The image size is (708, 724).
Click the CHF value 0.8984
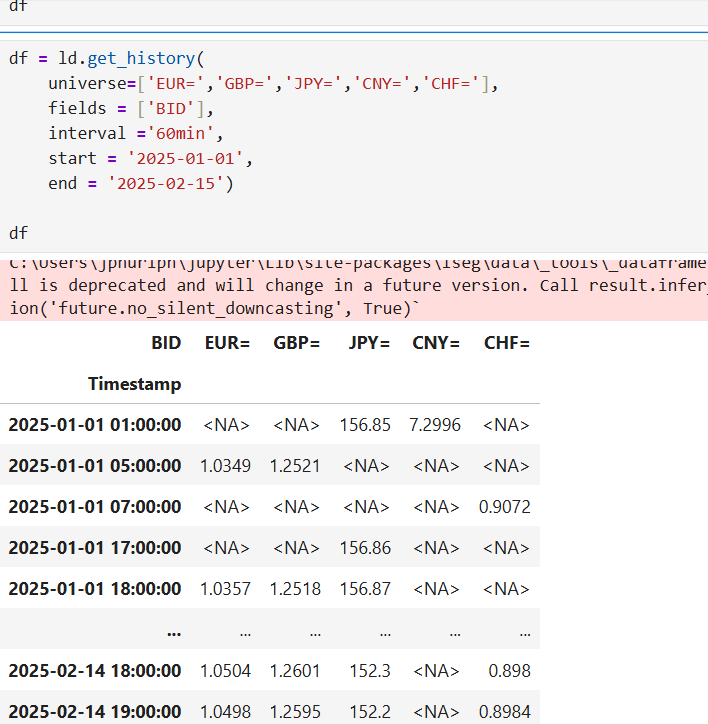coord(505,712)
